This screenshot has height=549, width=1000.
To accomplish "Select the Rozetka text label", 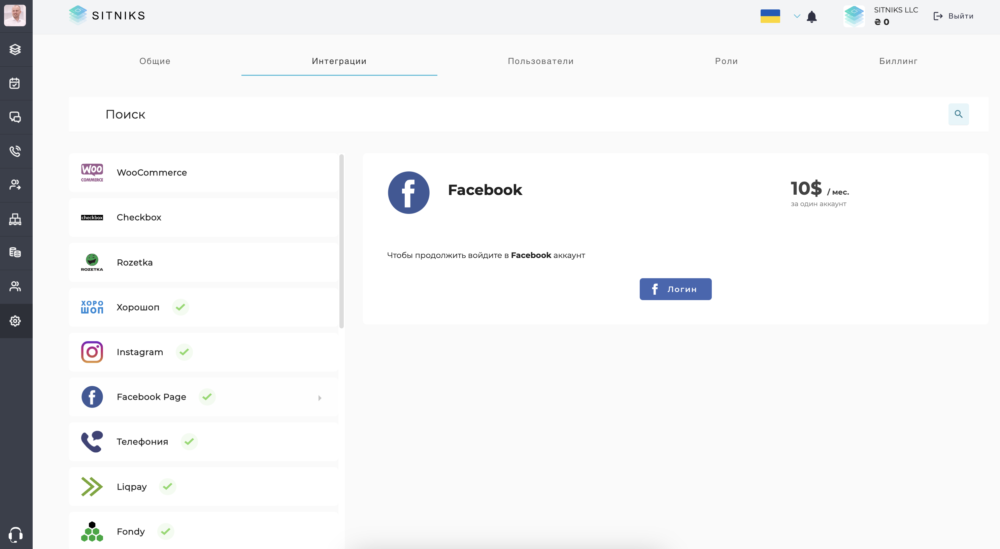I will click(x=135, y=263).
